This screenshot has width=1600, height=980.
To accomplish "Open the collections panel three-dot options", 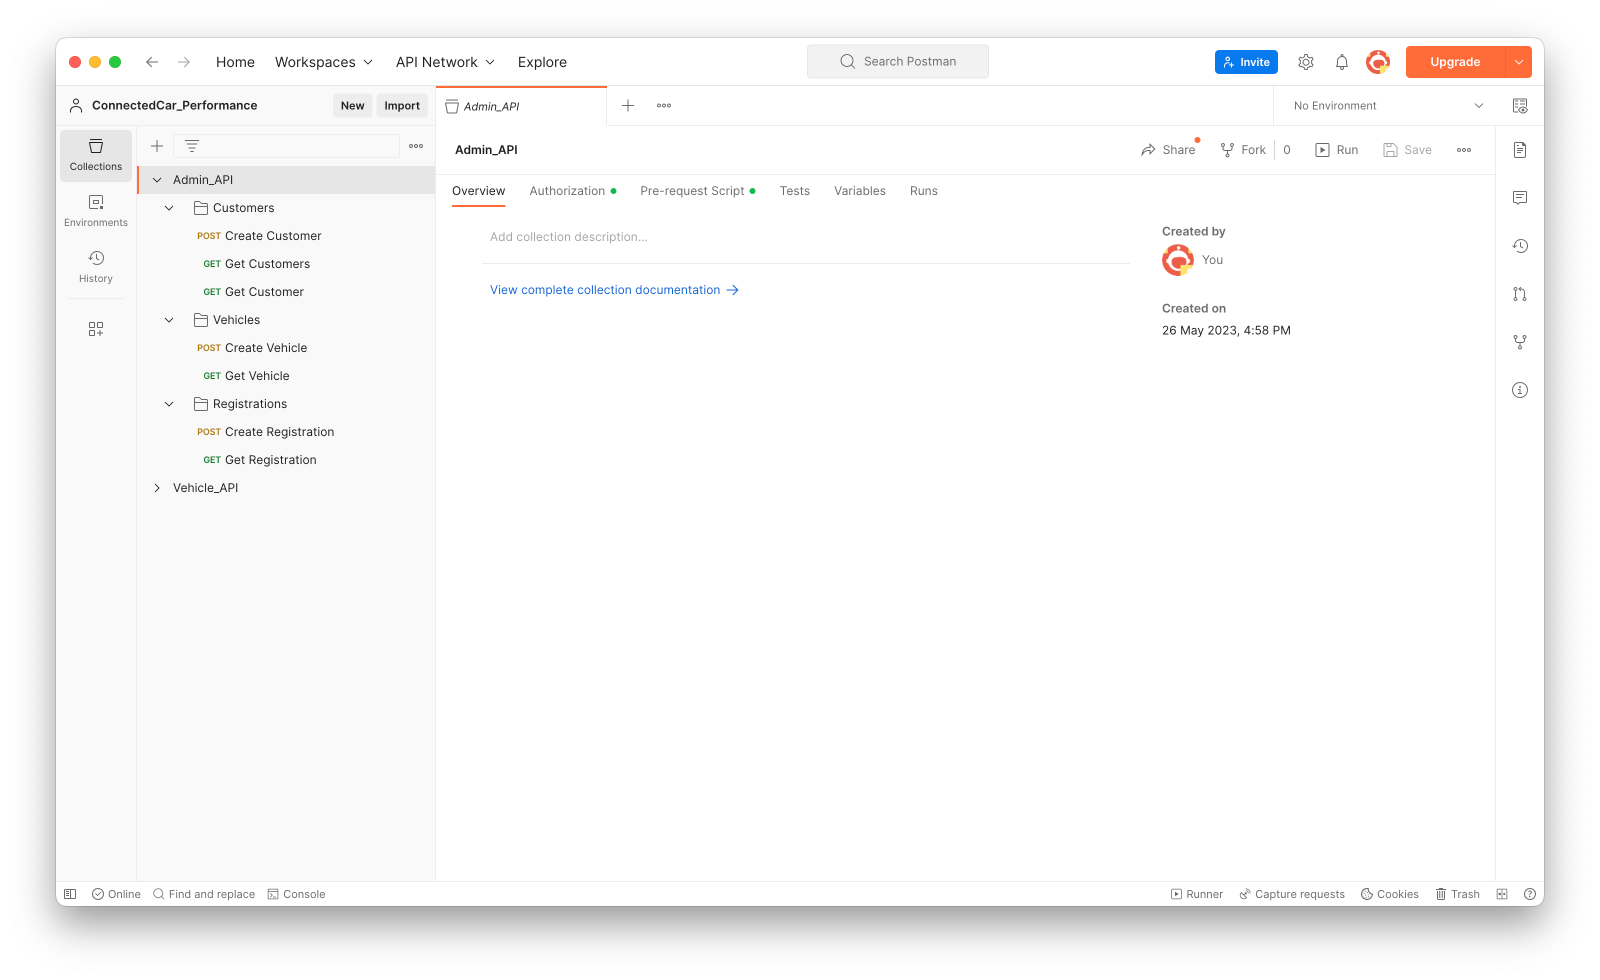I will [x=416, y=146].
